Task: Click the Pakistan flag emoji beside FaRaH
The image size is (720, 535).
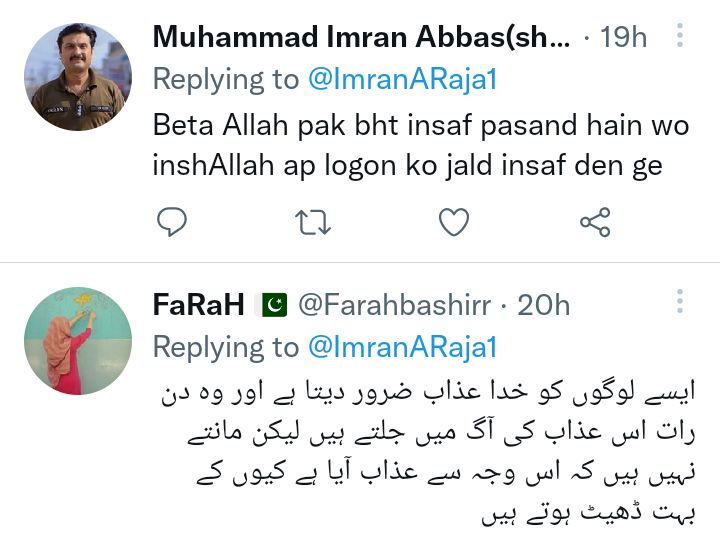Action: click(274, 305)
